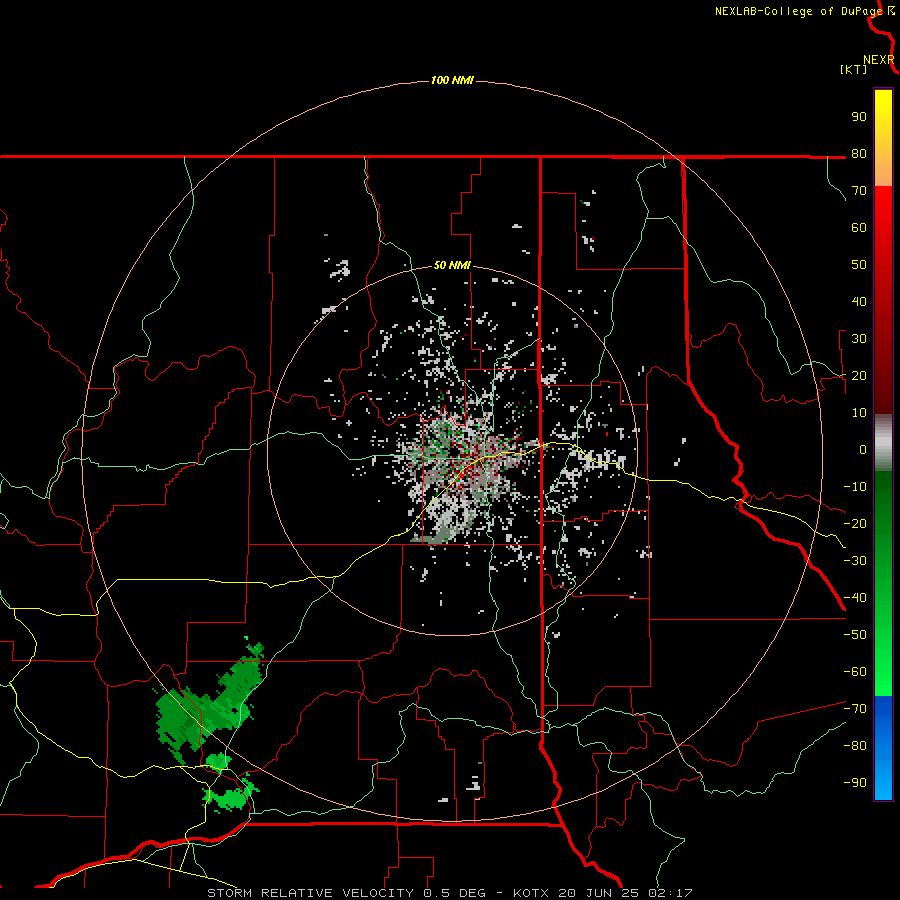Click the 50 NMI range ring label

tap(452, 265)
